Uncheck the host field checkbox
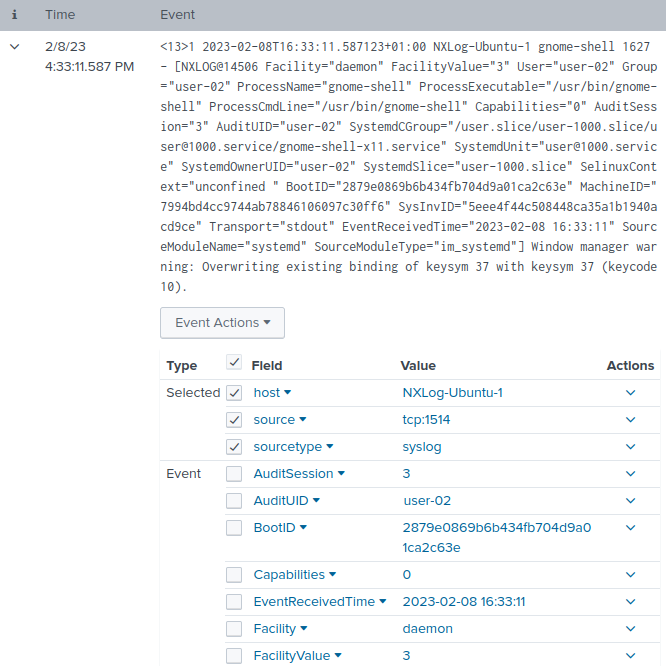 click(x=234, y=393)
